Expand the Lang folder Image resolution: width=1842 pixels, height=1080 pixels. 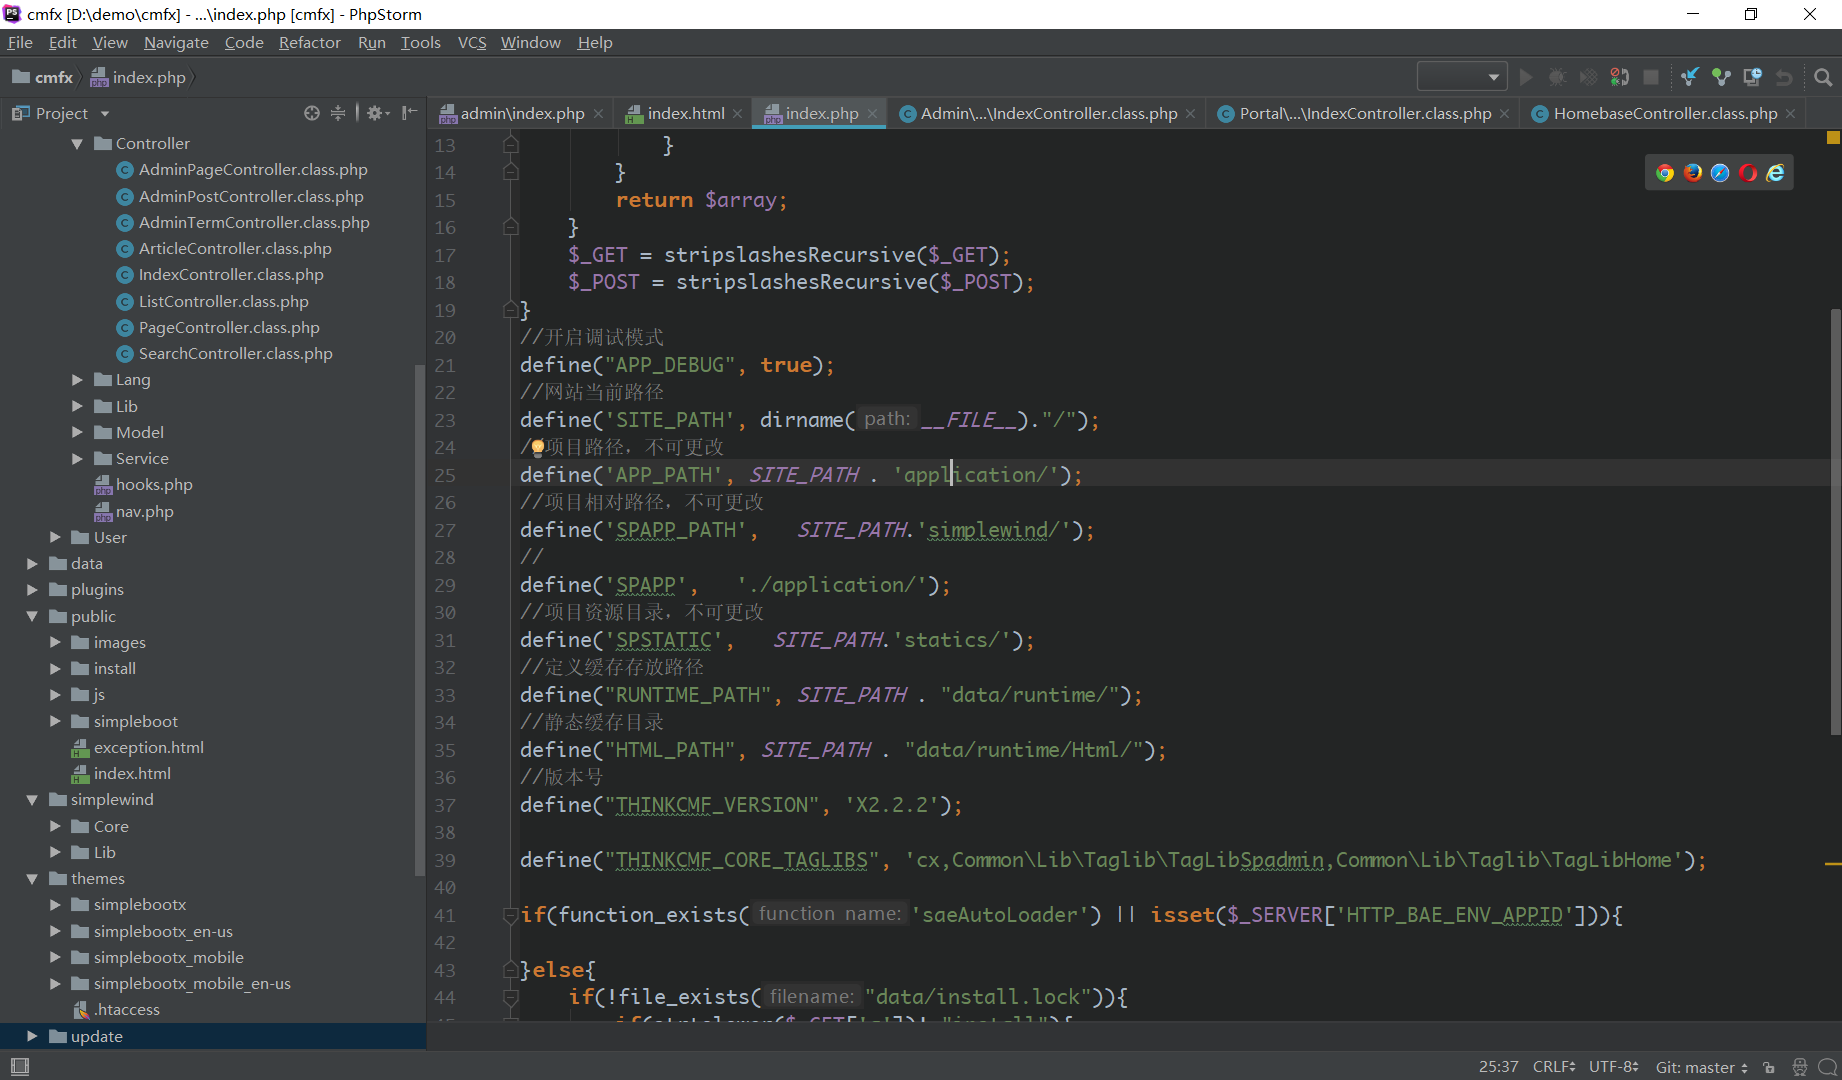click(x=77, y=380)
